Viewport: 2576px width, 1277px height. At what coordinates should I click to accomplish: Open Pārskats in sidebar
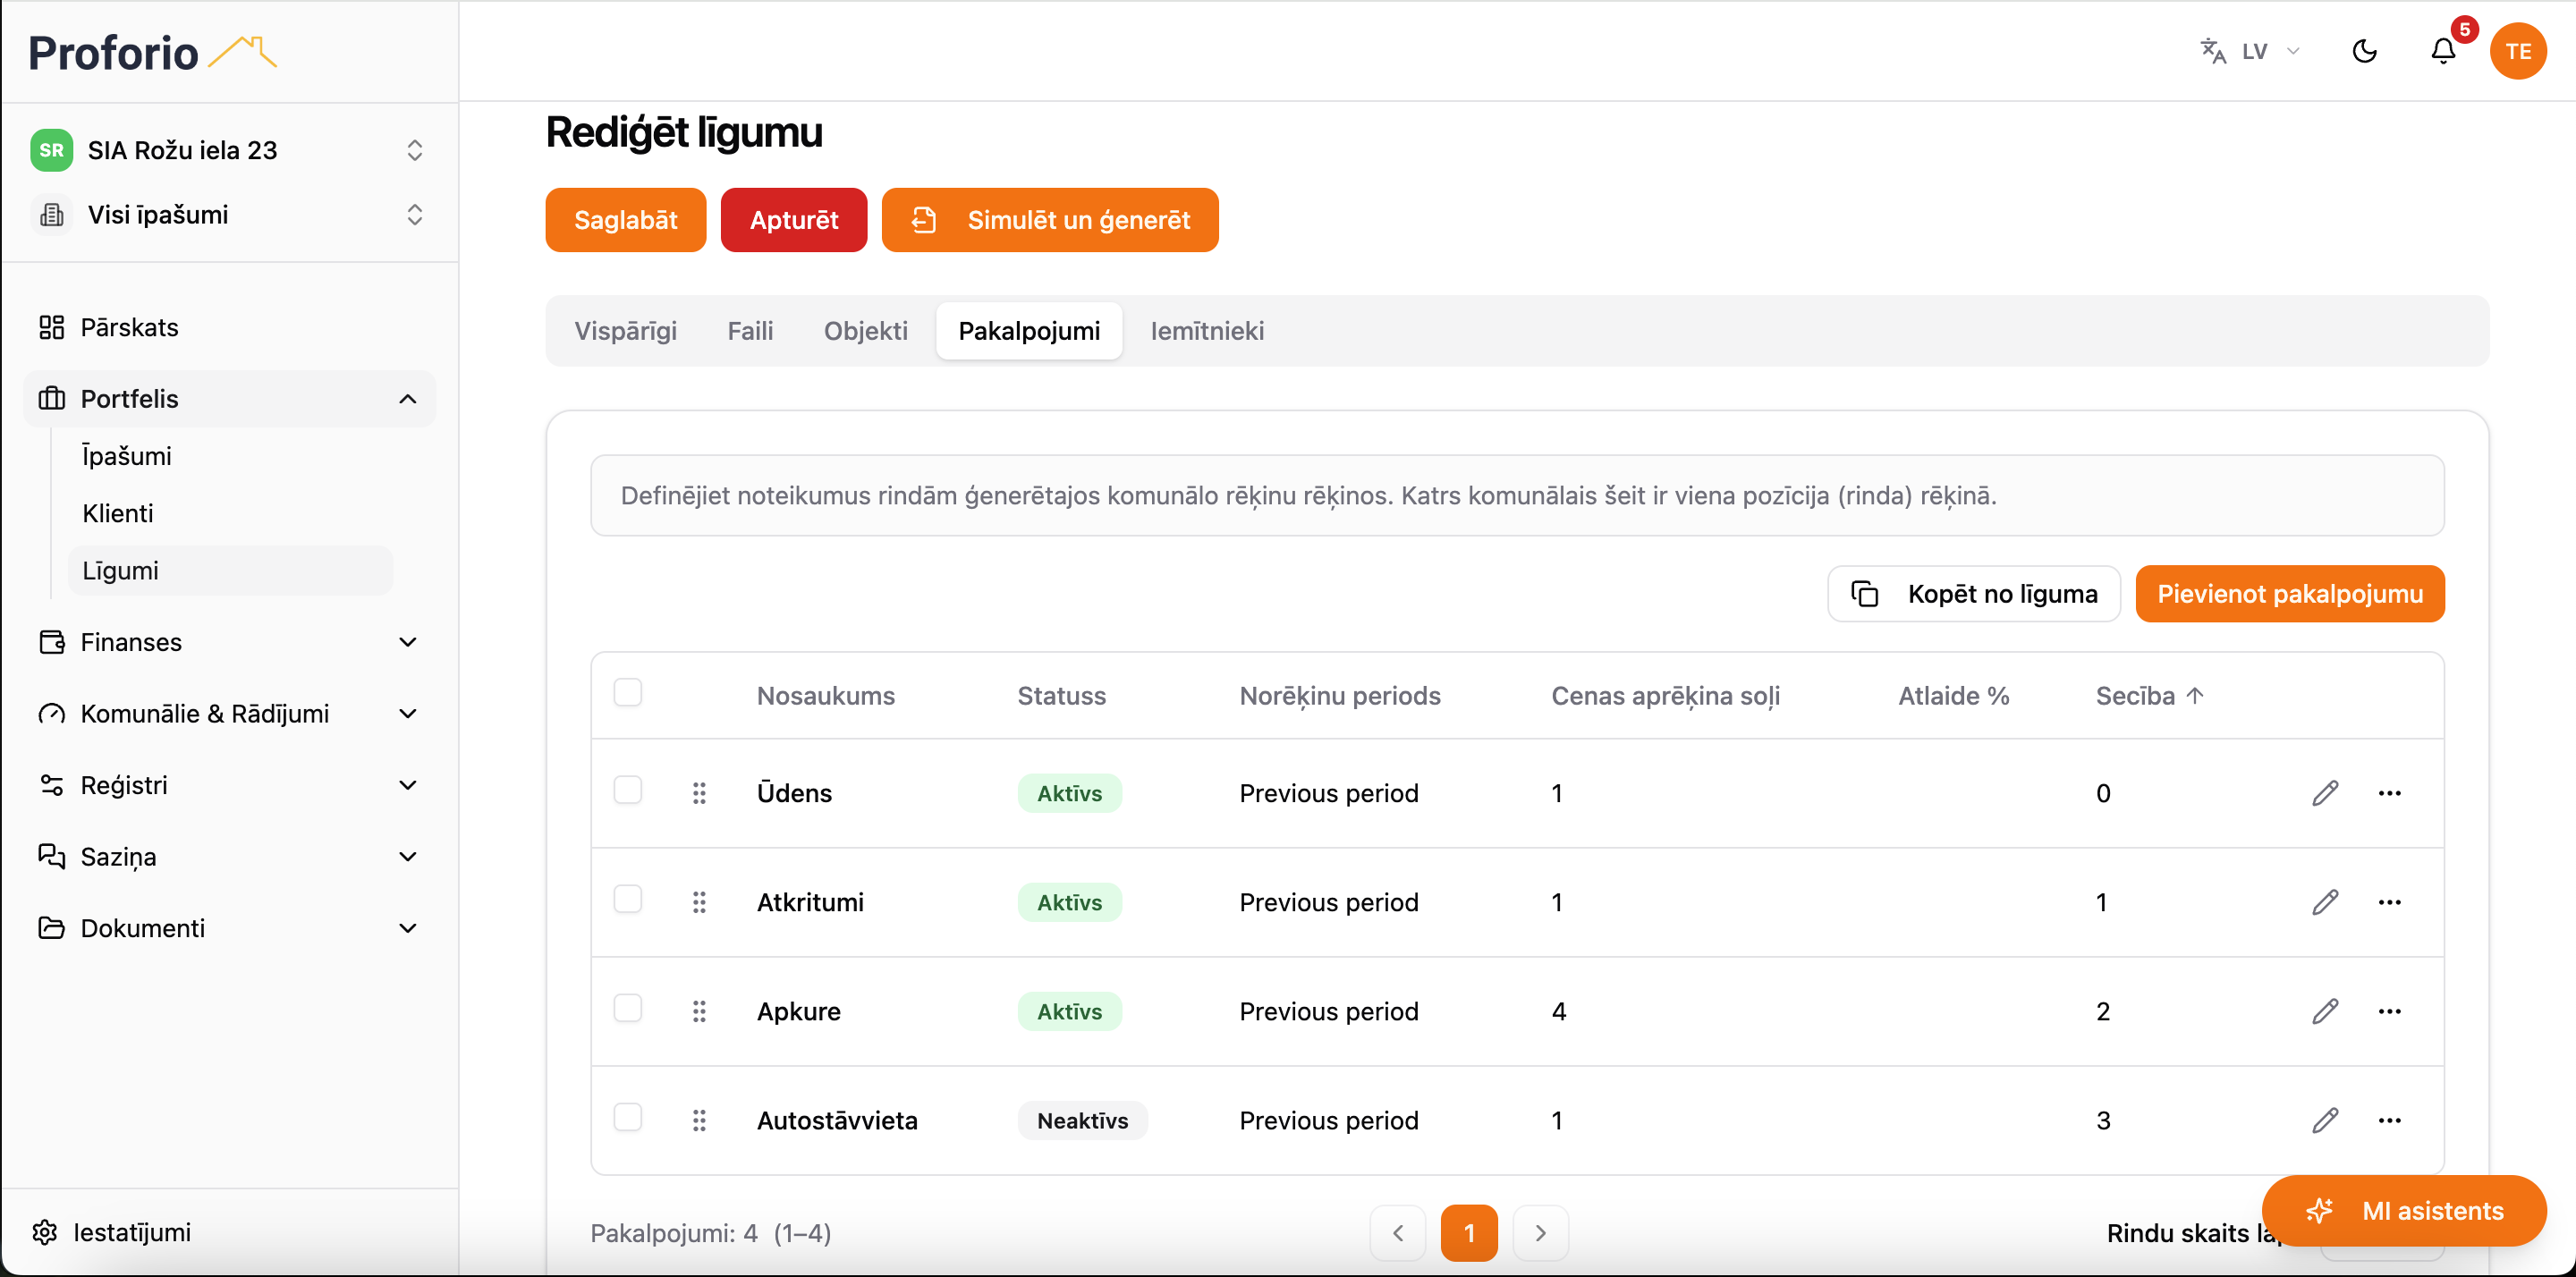coord(229,327)
